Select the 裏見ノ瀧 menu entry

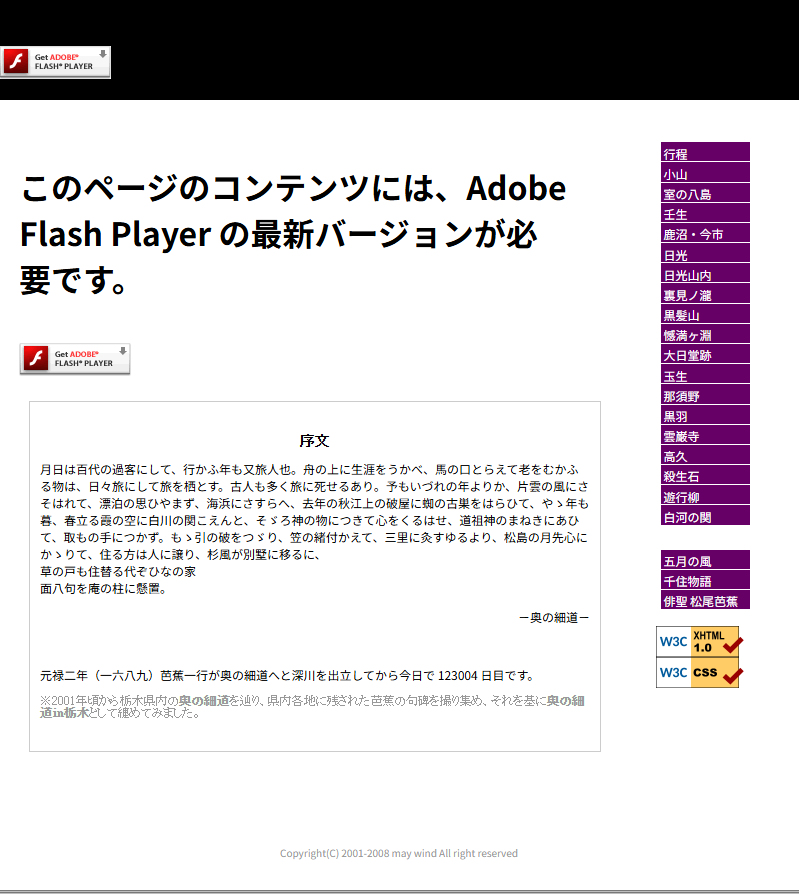coord(704,295)
